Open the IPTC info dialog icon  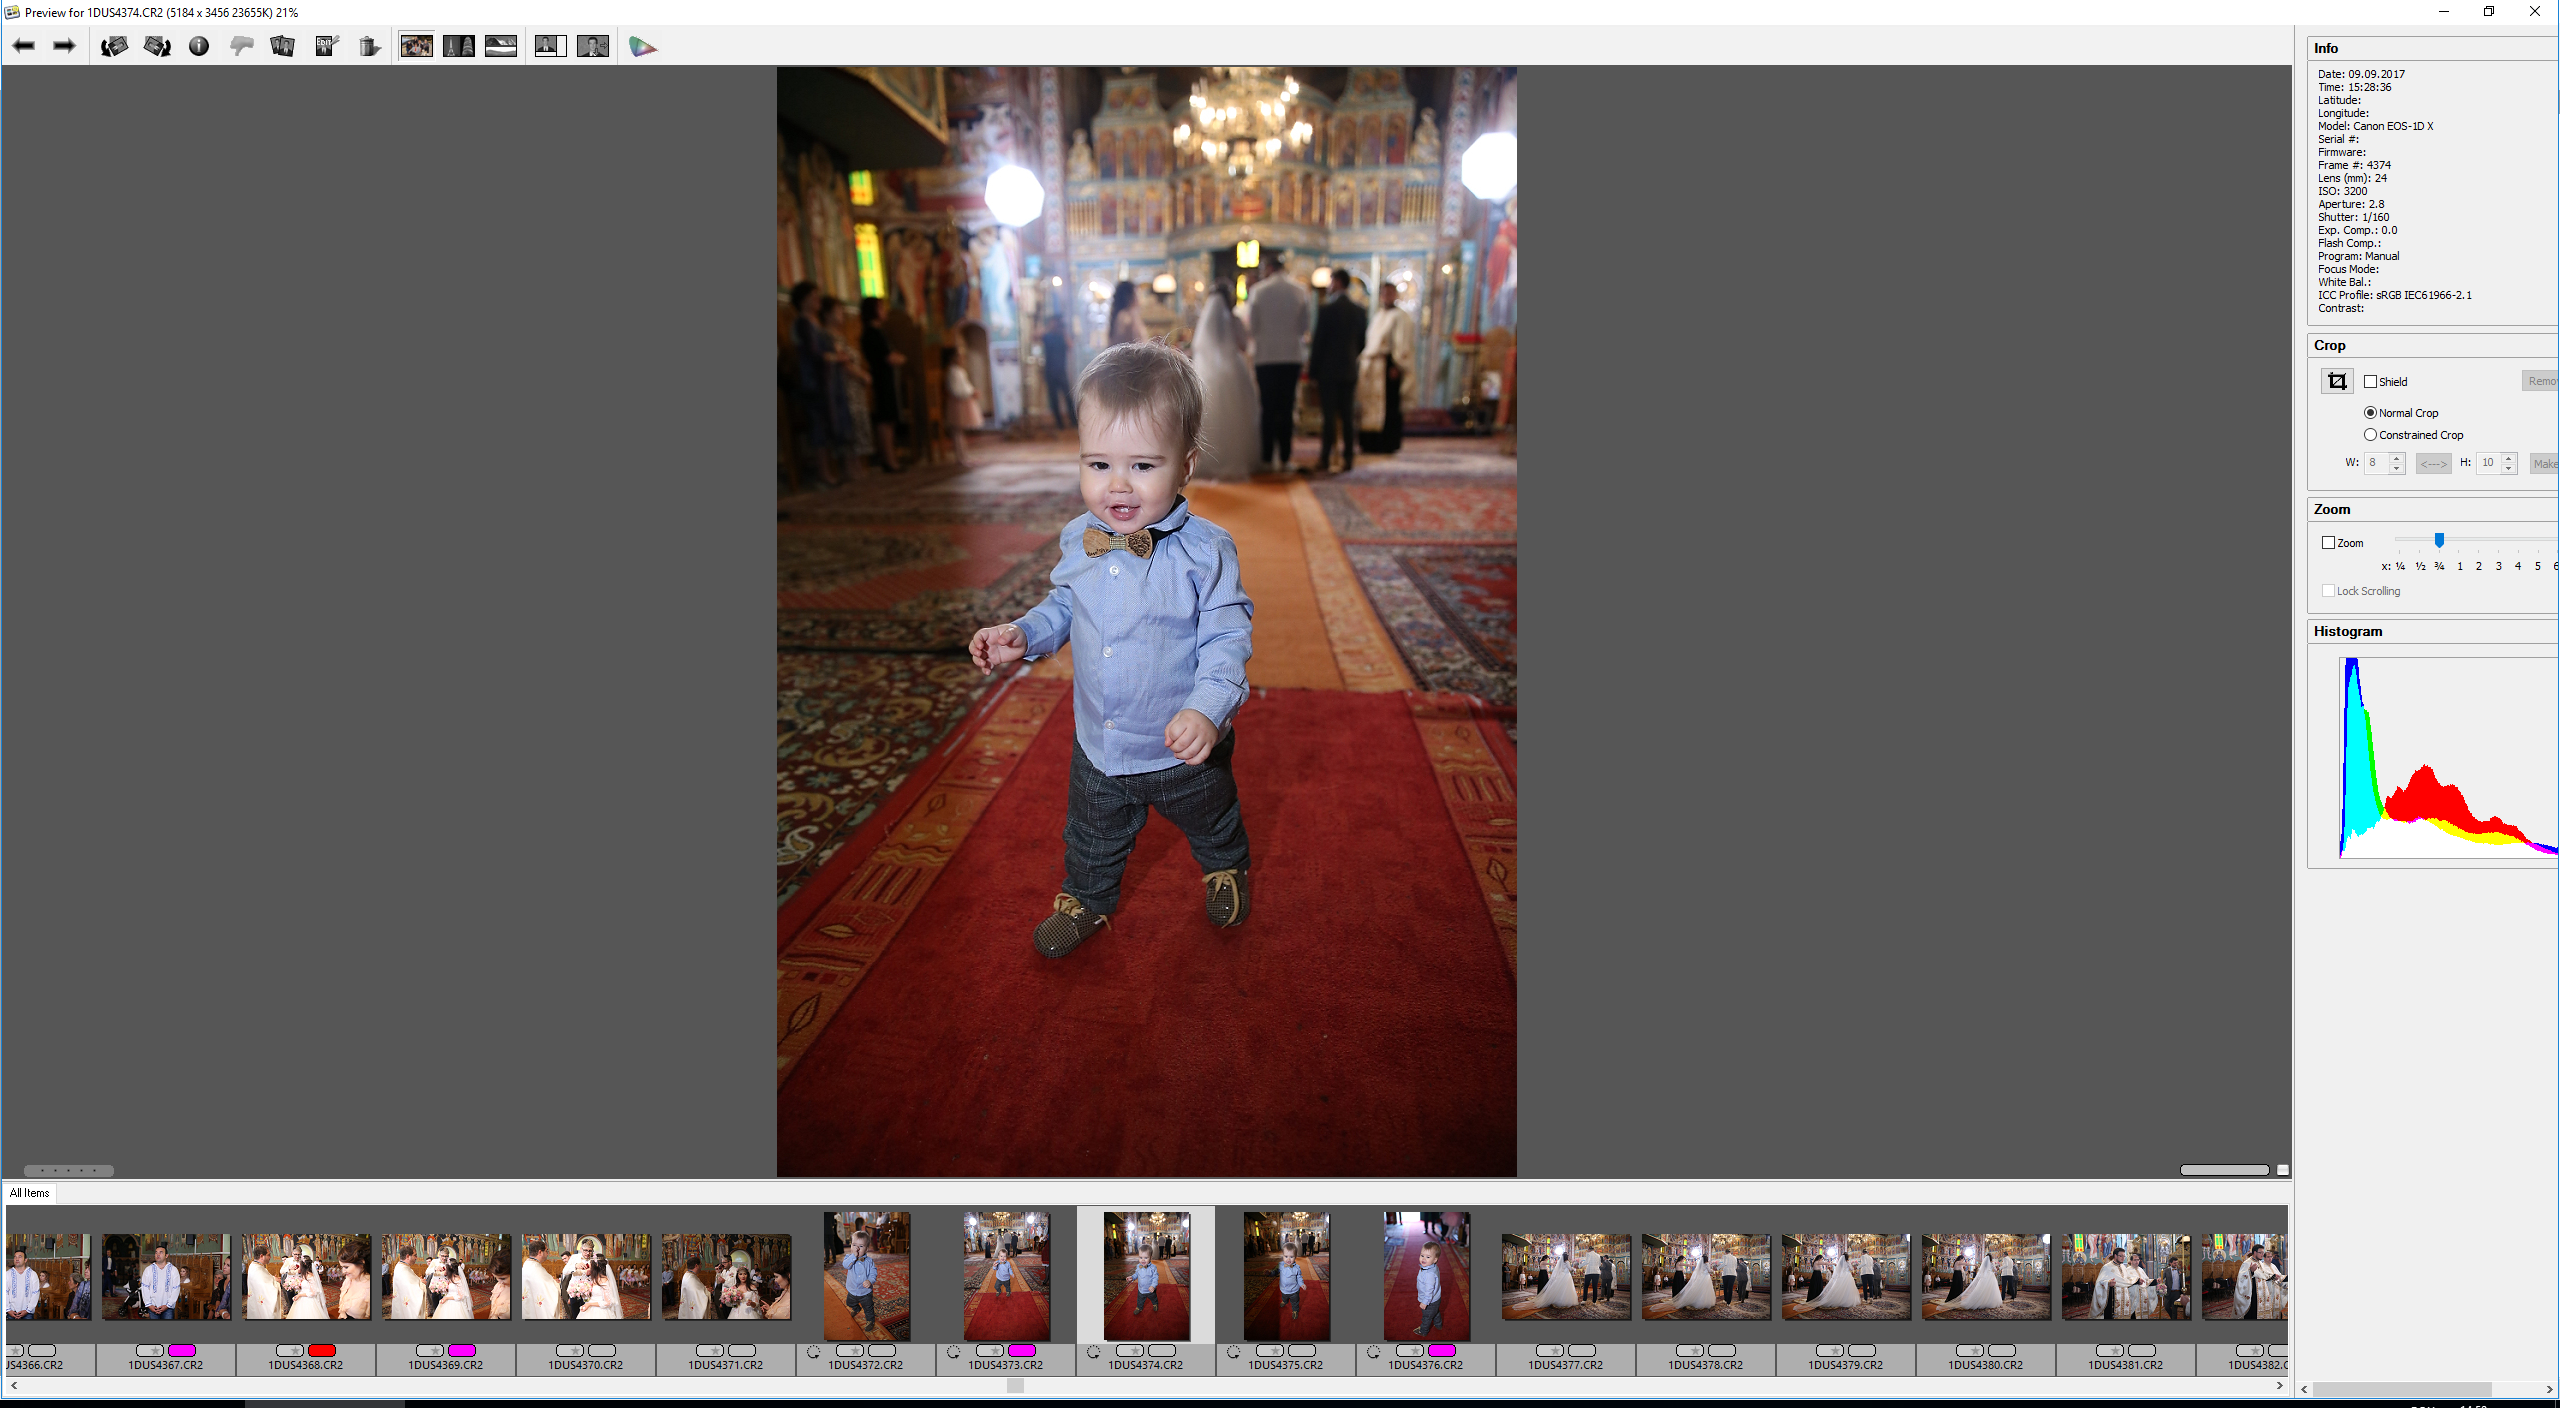(199, 46)
